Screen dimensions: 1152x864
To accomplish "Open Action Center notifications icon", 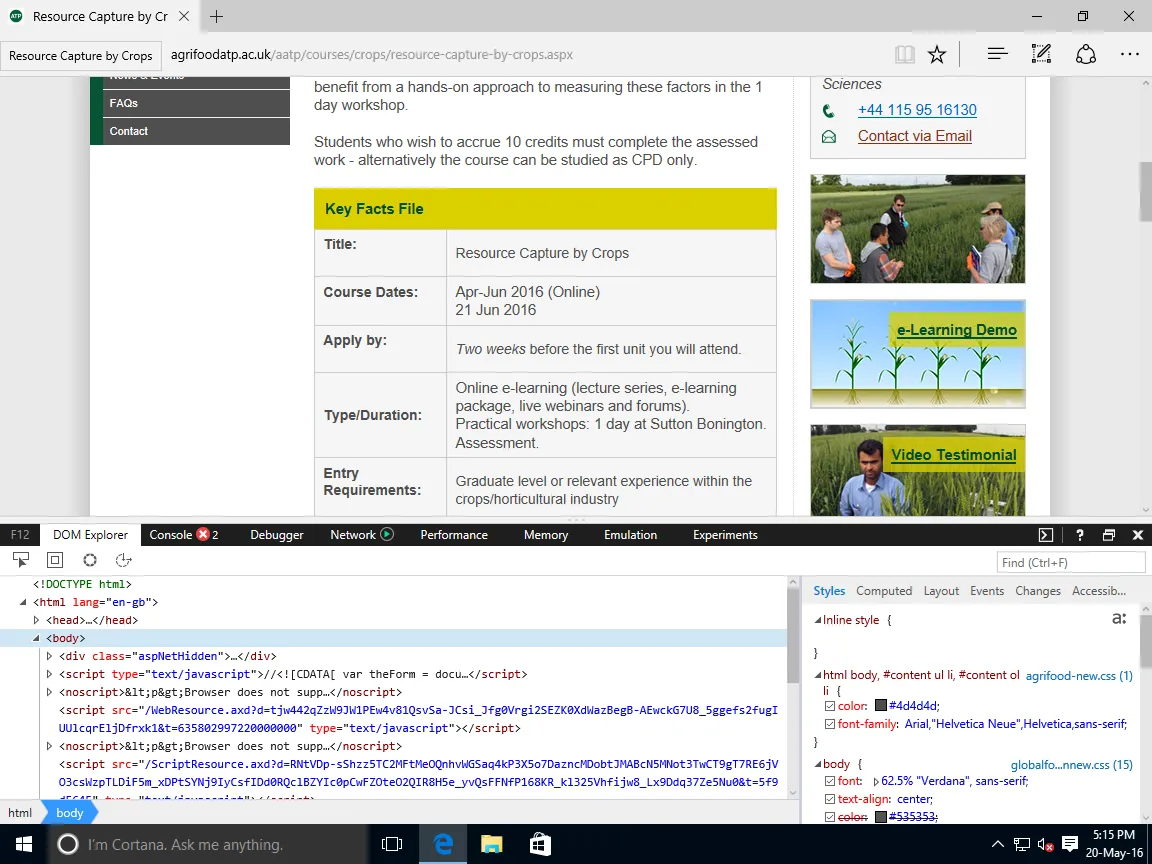I will click(x=1070, y=844).
